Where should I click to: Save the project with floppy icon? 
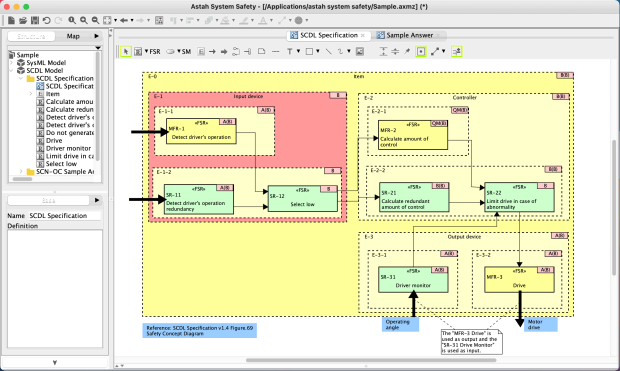coord(35,20)
